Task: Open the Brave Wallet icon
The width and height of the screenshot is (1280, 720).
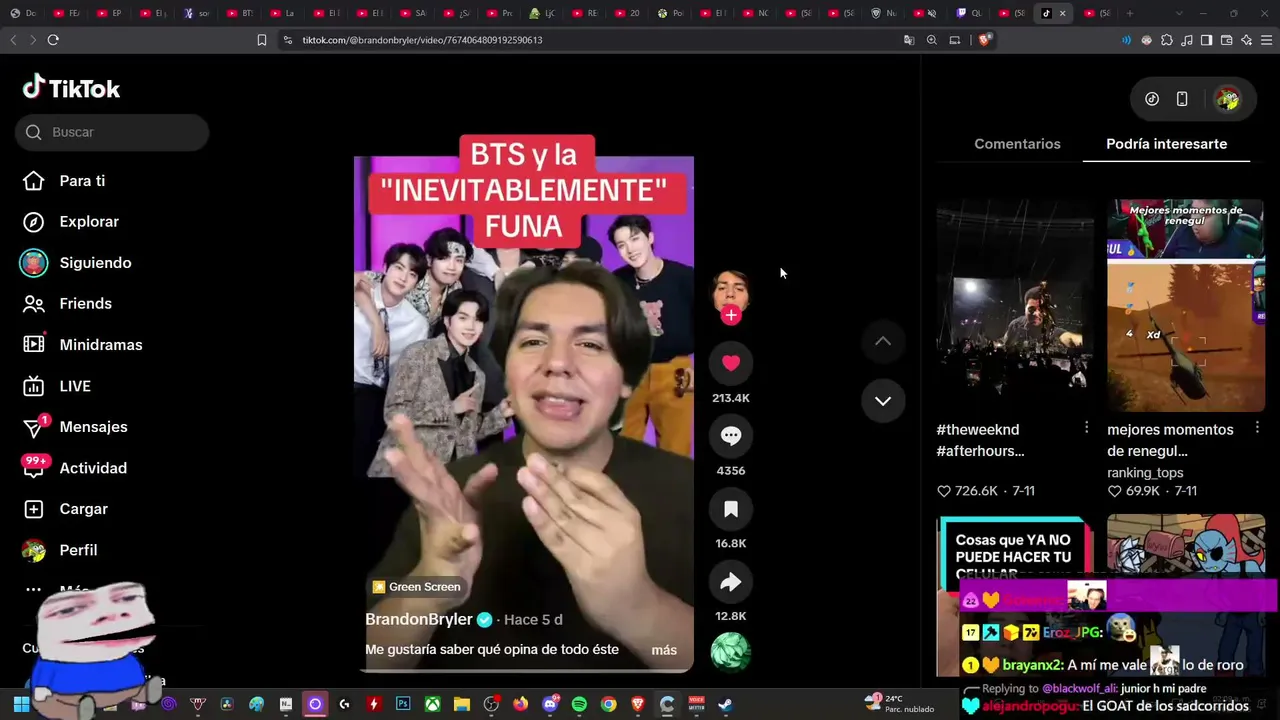Action: (x=1227, y=40)
